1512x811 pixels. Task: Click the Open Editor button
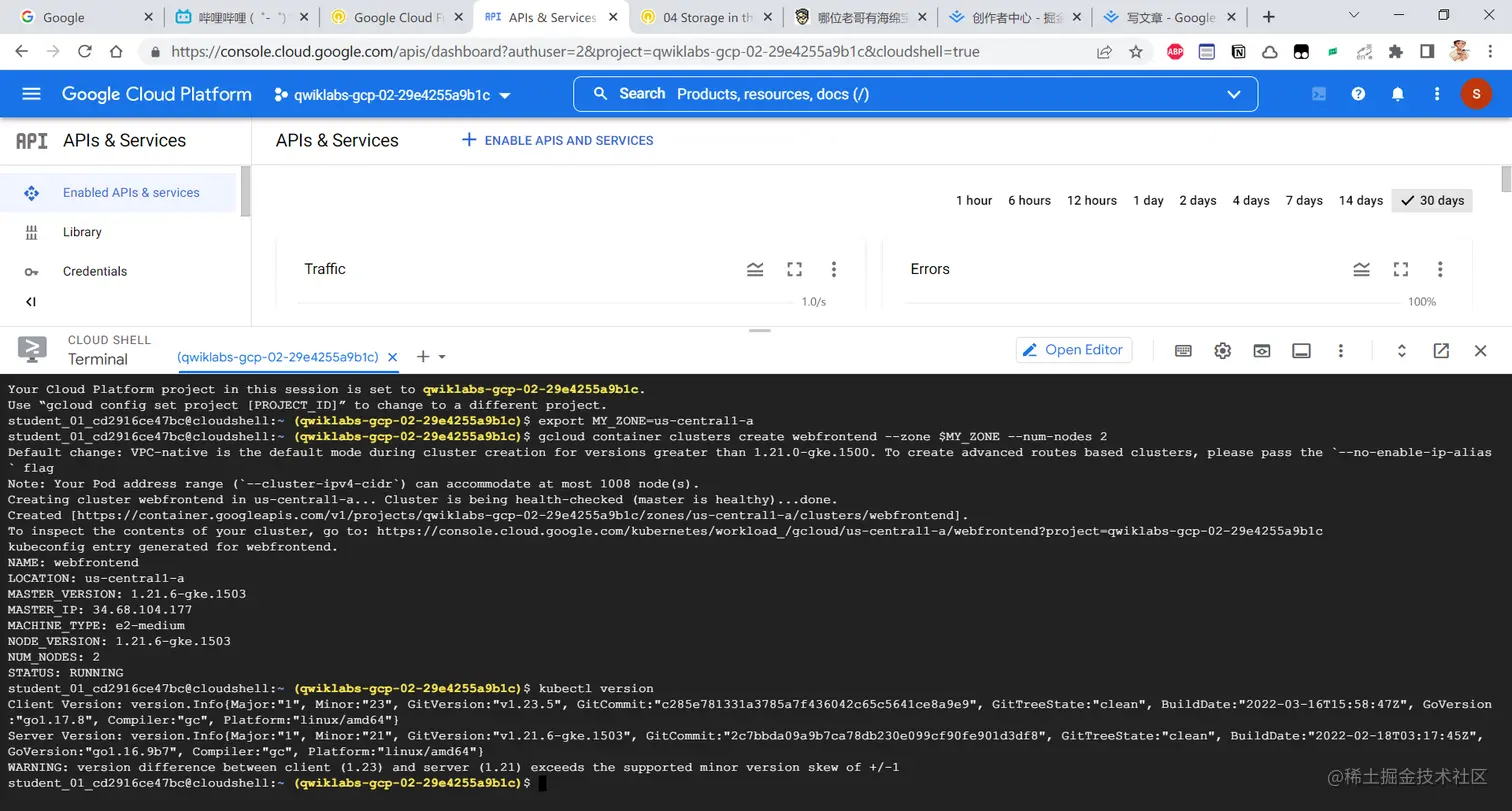(x=1074, y=350)
